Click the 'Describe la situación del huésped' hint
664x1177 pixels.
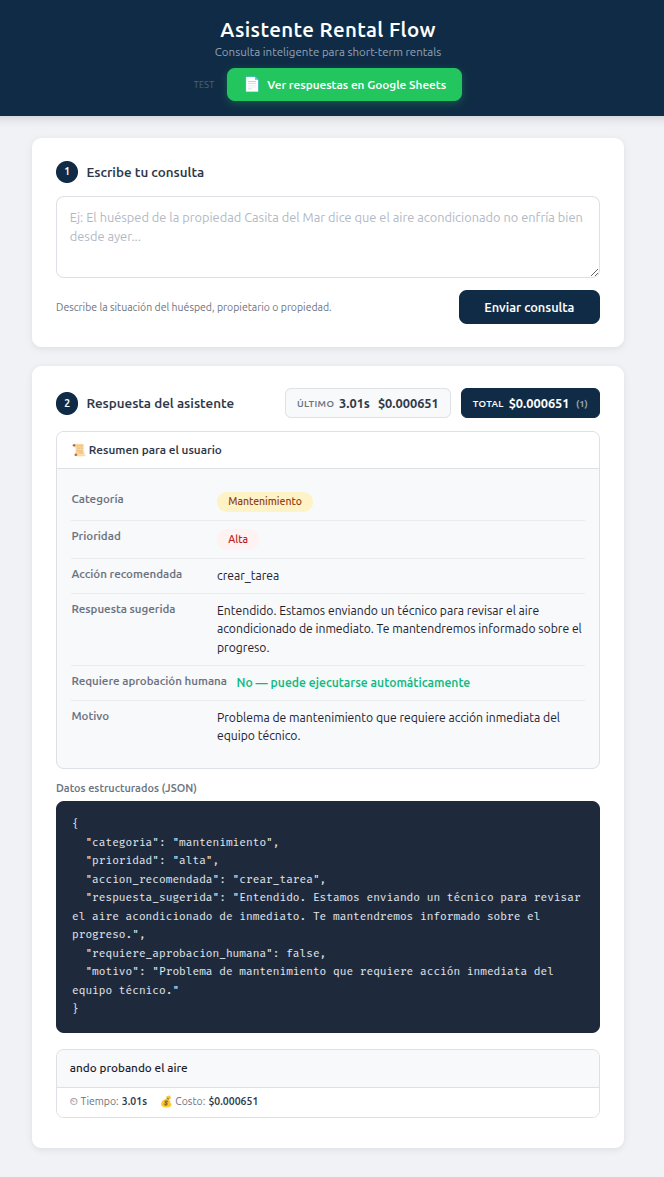click(194, 307)
